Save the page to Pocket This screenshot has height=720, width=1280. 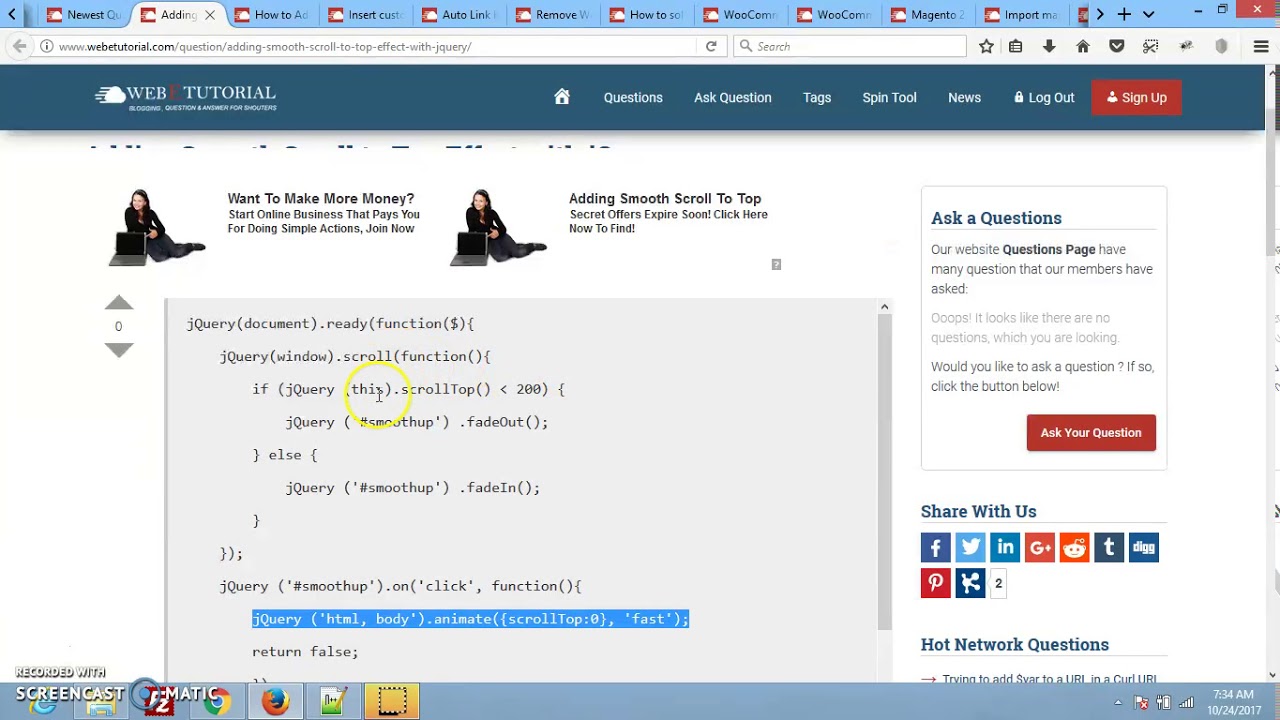1117,46
